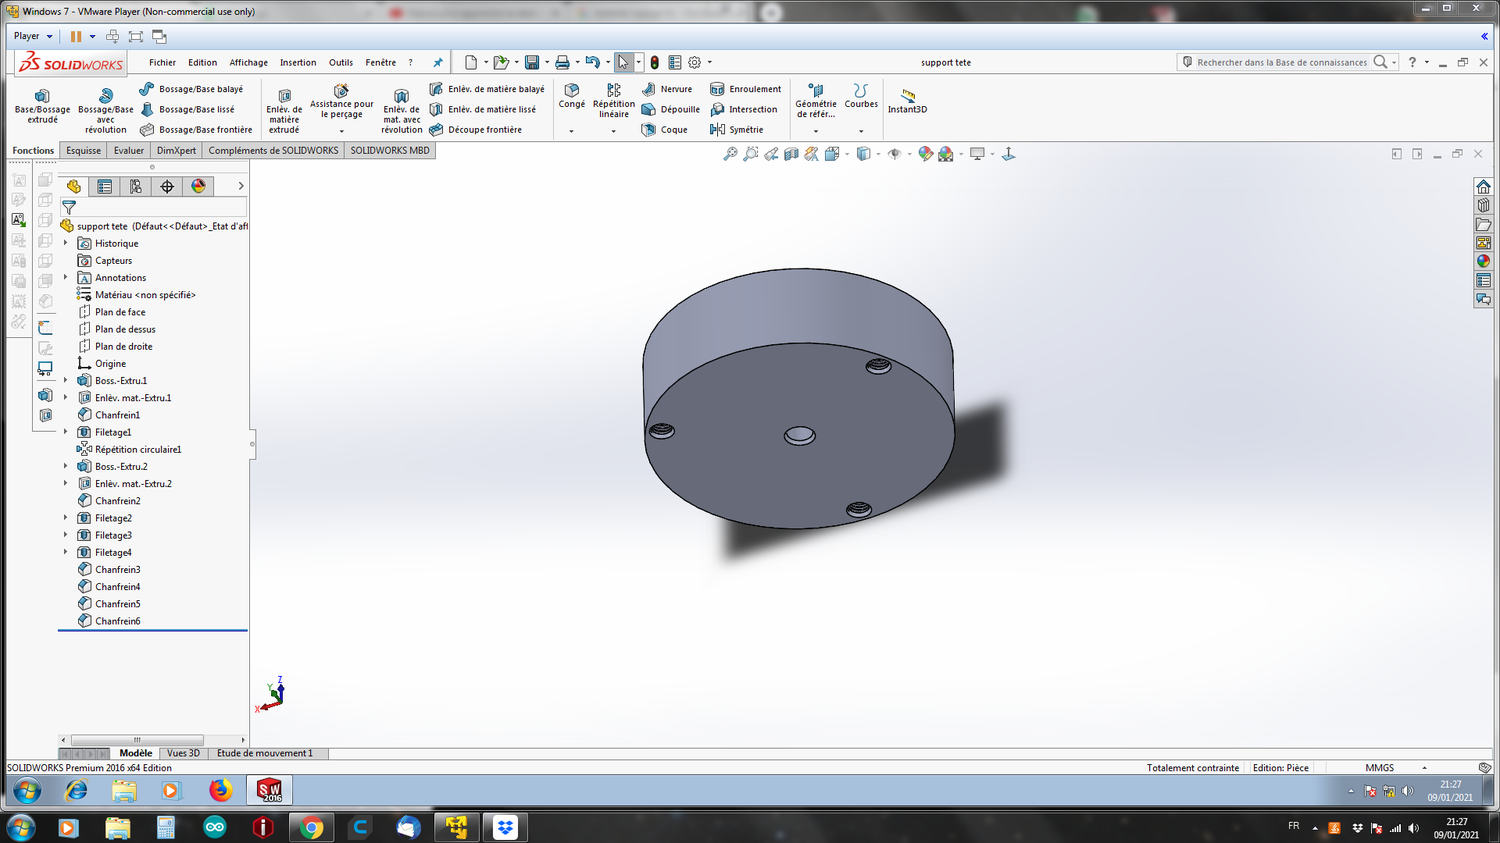Click the knowledge base search field
1500x843 pixels.
point(1281,62)
